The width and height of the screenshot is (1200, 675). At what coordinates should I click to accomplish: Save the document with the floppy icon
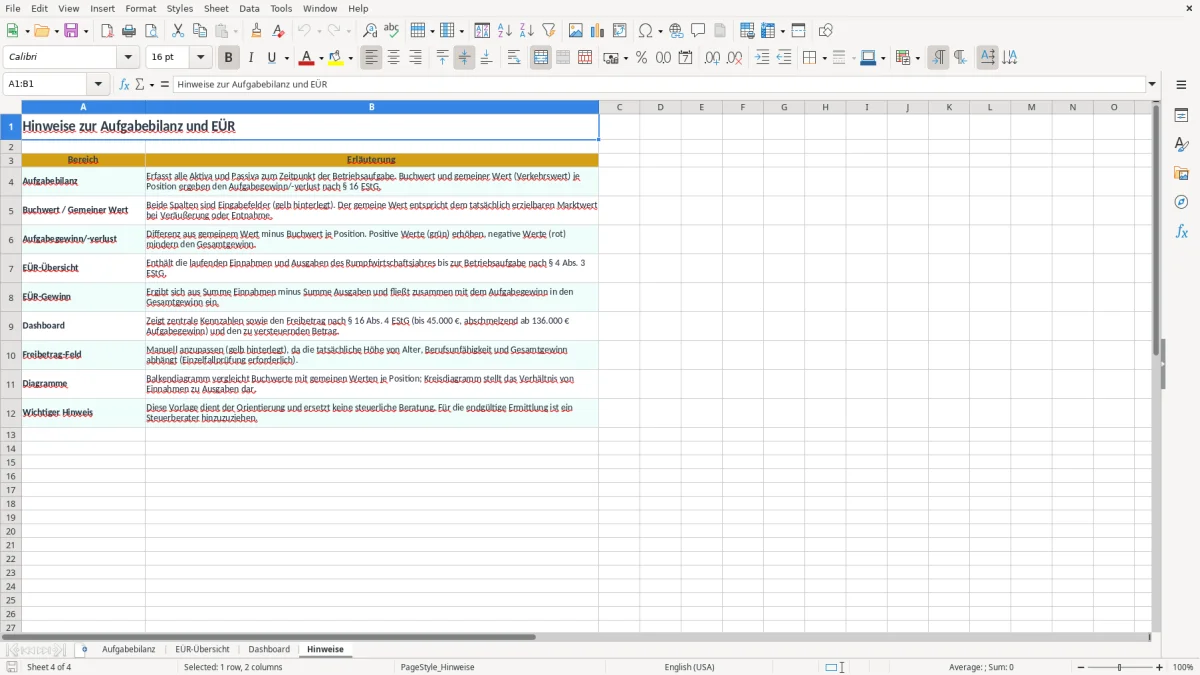(x=71, y=31)
